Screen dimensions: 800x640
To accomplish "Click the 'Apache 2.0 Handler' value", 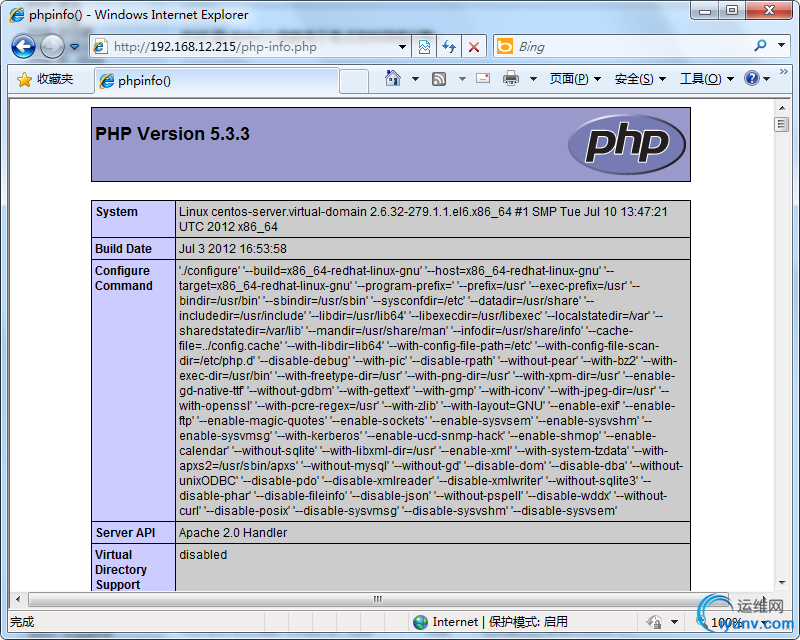I will 233,533.
